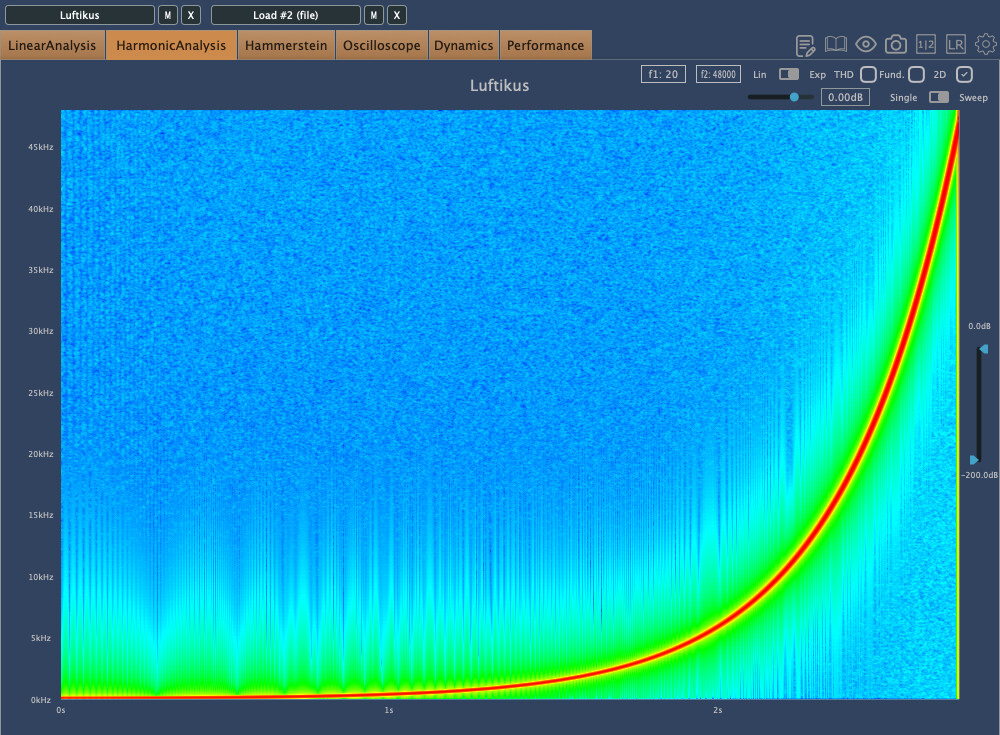The image size is (1000, 735).
Task: Open the LinearAnalysis tab
Action: pos(52,45)
